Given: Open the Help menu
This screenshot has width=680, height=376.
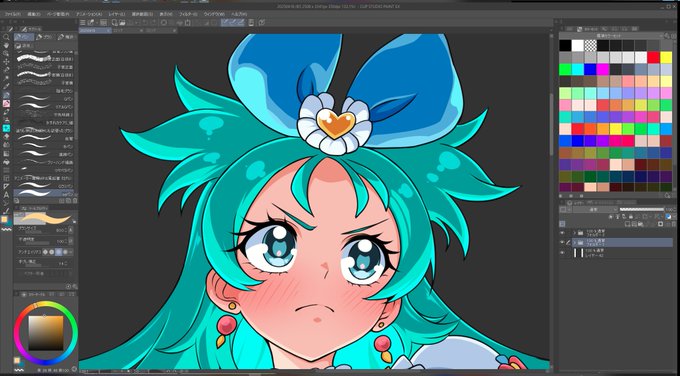Looking at the screenshot, I should coord(239,14).
